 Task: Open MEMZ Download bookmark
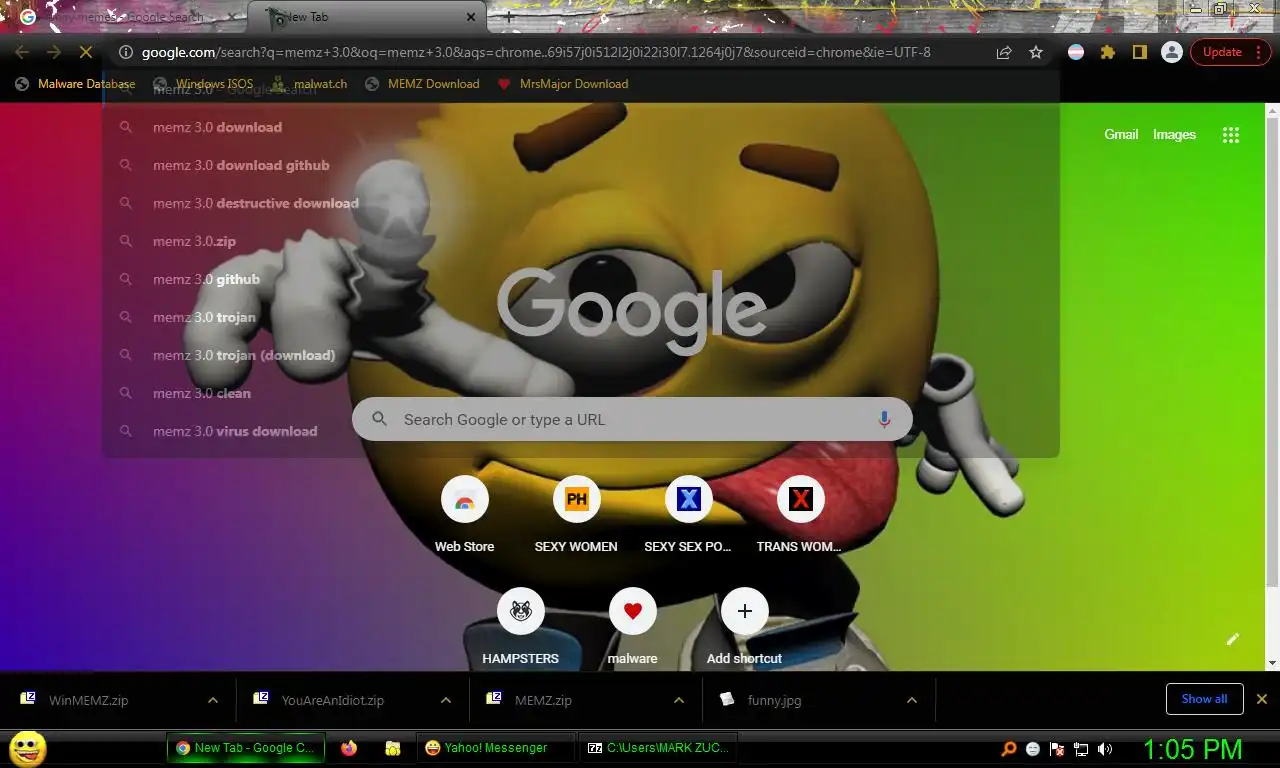point(422,84)
